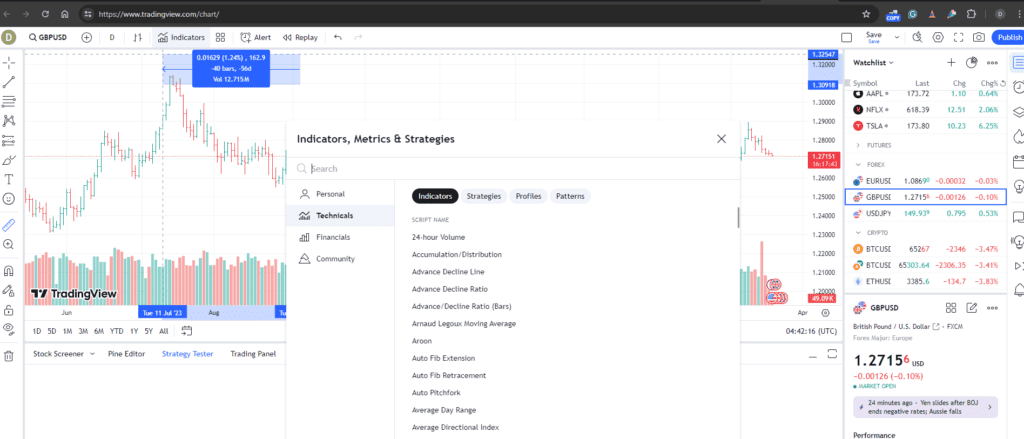Open chart settings hexagon icon

pyautogui.click(x=938, y=37)
